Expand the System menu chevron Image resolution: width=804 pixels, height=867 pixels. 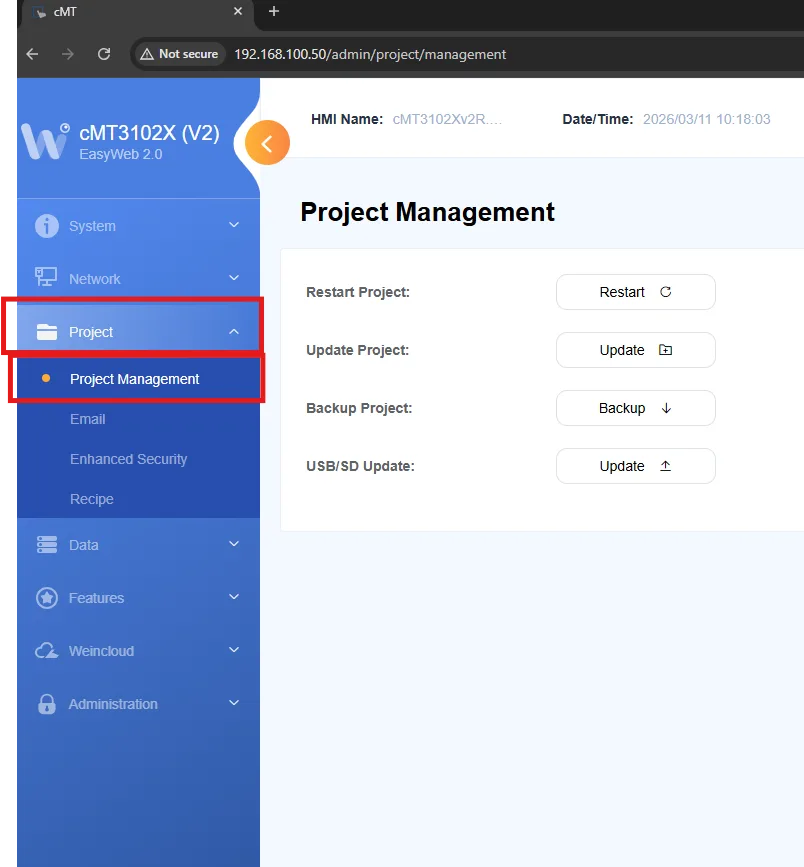click(x=234, y=225)
